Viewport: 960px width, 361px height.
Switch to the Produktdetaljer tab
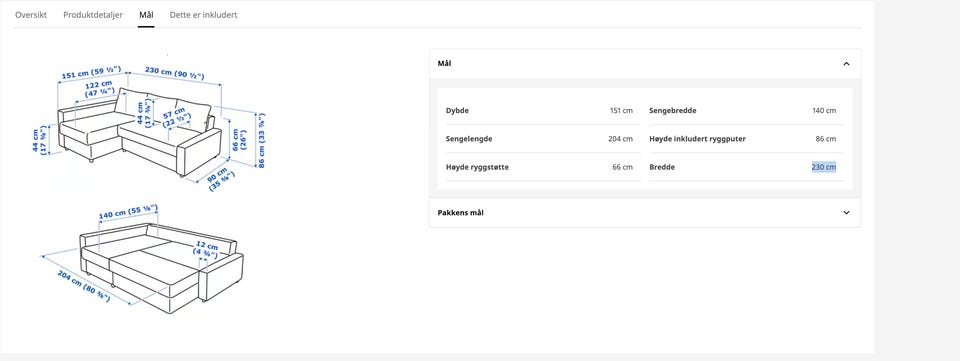93,15
